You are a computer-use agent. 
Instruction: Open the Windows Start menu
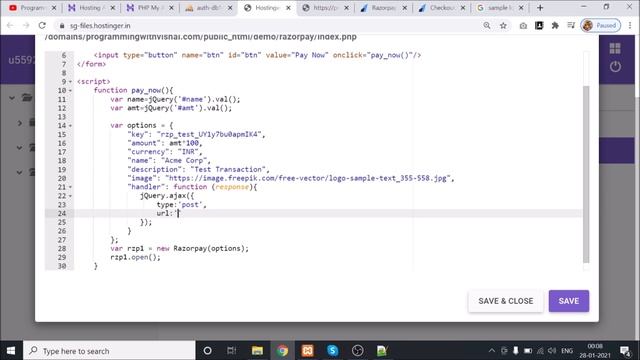(x=11, y=351)
